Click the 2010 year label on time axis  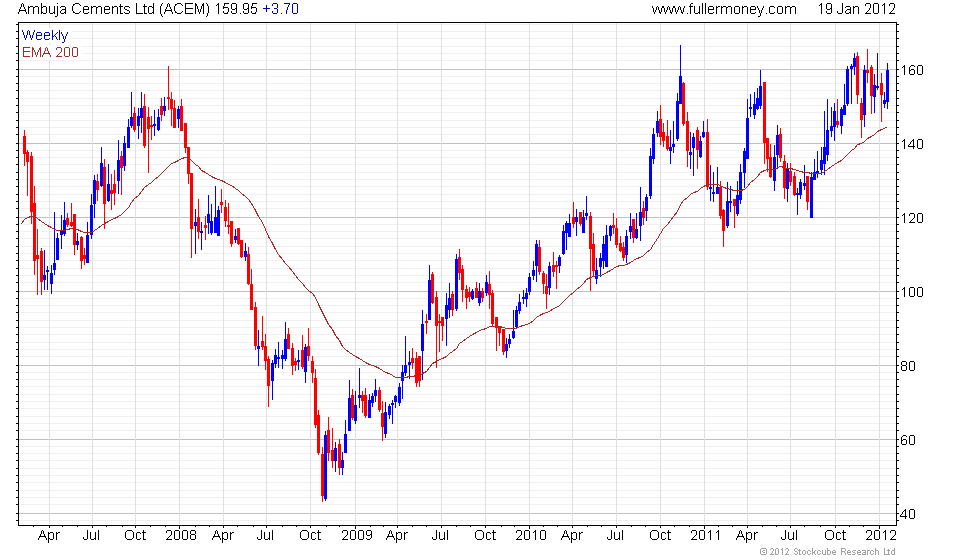click(x=531, y=536)
